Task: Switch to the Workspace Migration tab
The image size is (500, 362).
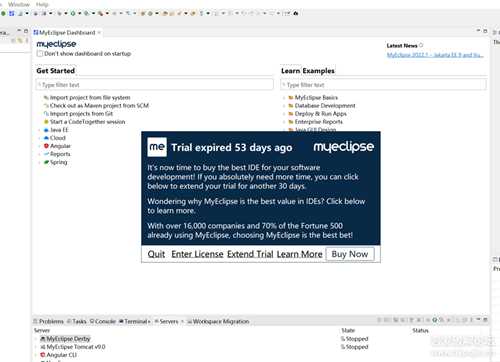Action: 218,321
